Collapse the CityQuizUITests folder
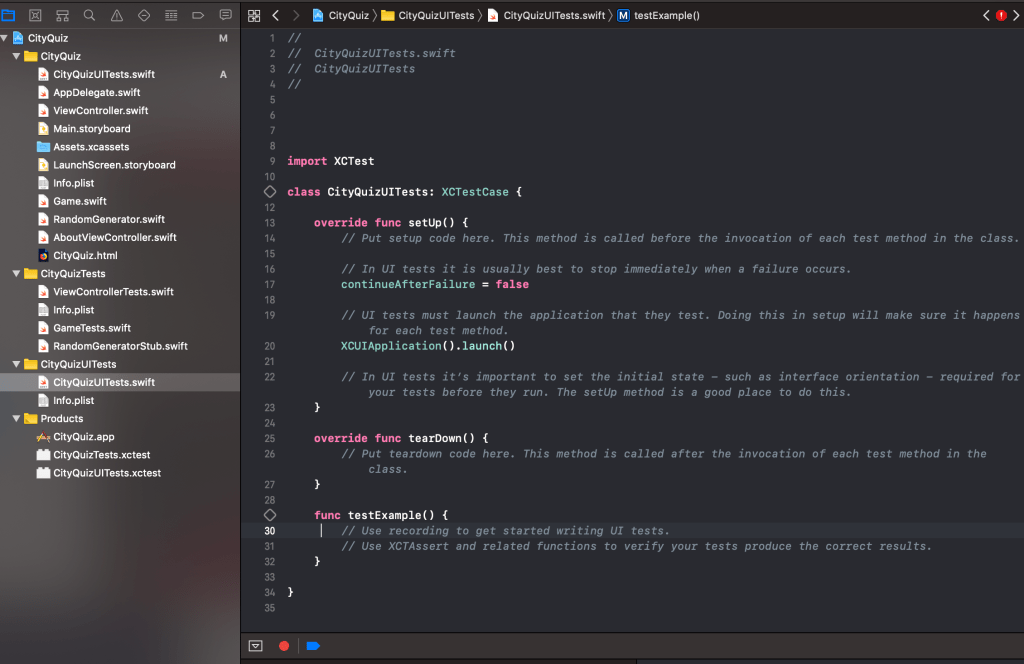 click(x=16, y=365)
